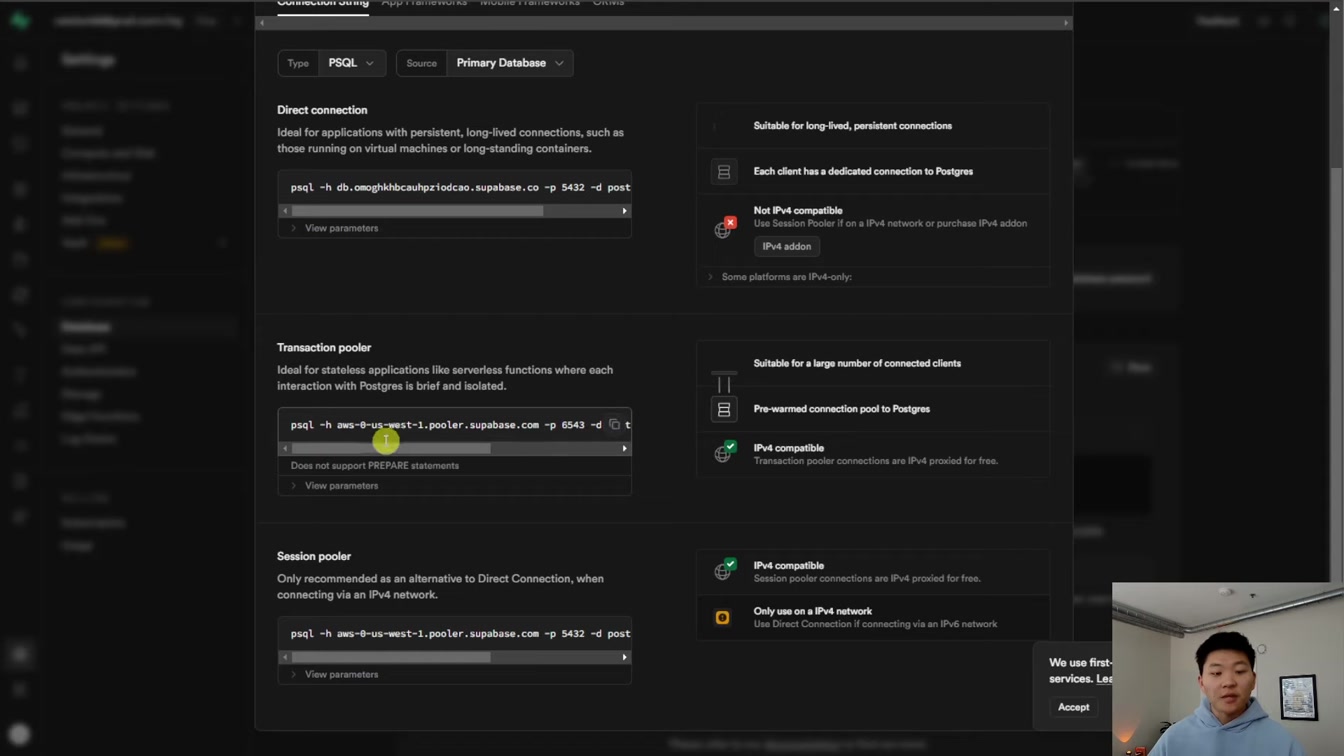Click 'Each client has a dedicated connection' text
The height and width of the screenshot is (756, 1344).
863,172
